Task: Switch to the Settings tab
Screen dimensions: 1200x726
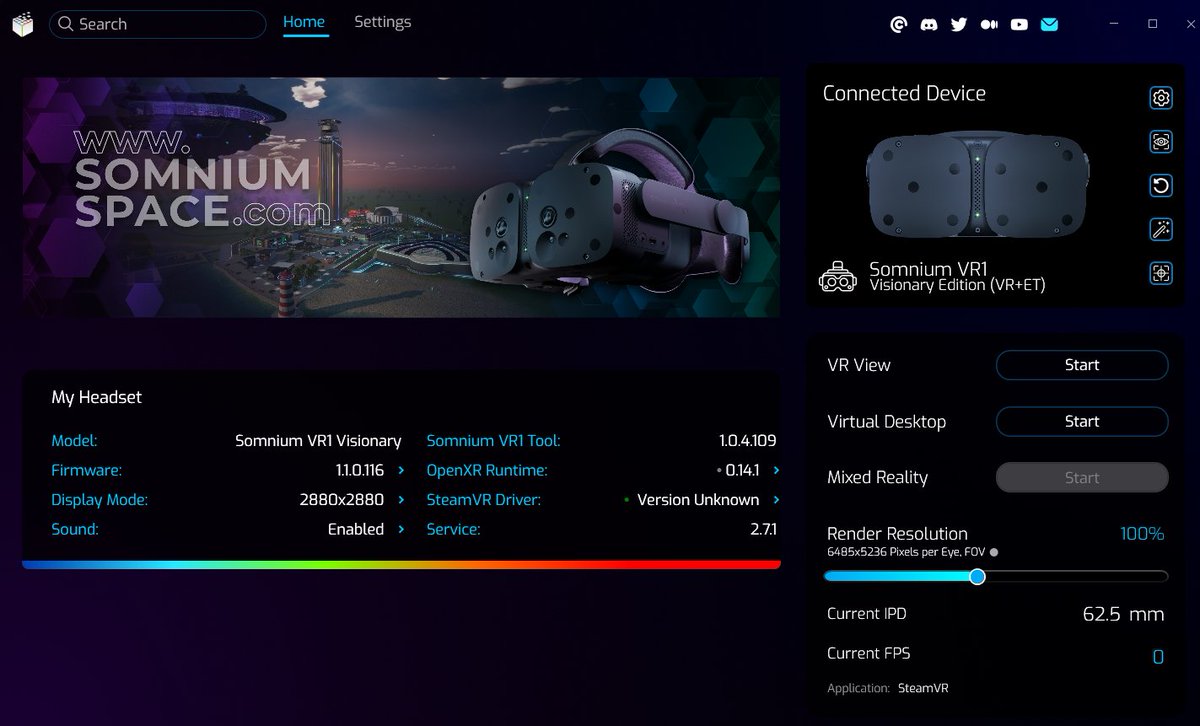Action: [382, 22]
